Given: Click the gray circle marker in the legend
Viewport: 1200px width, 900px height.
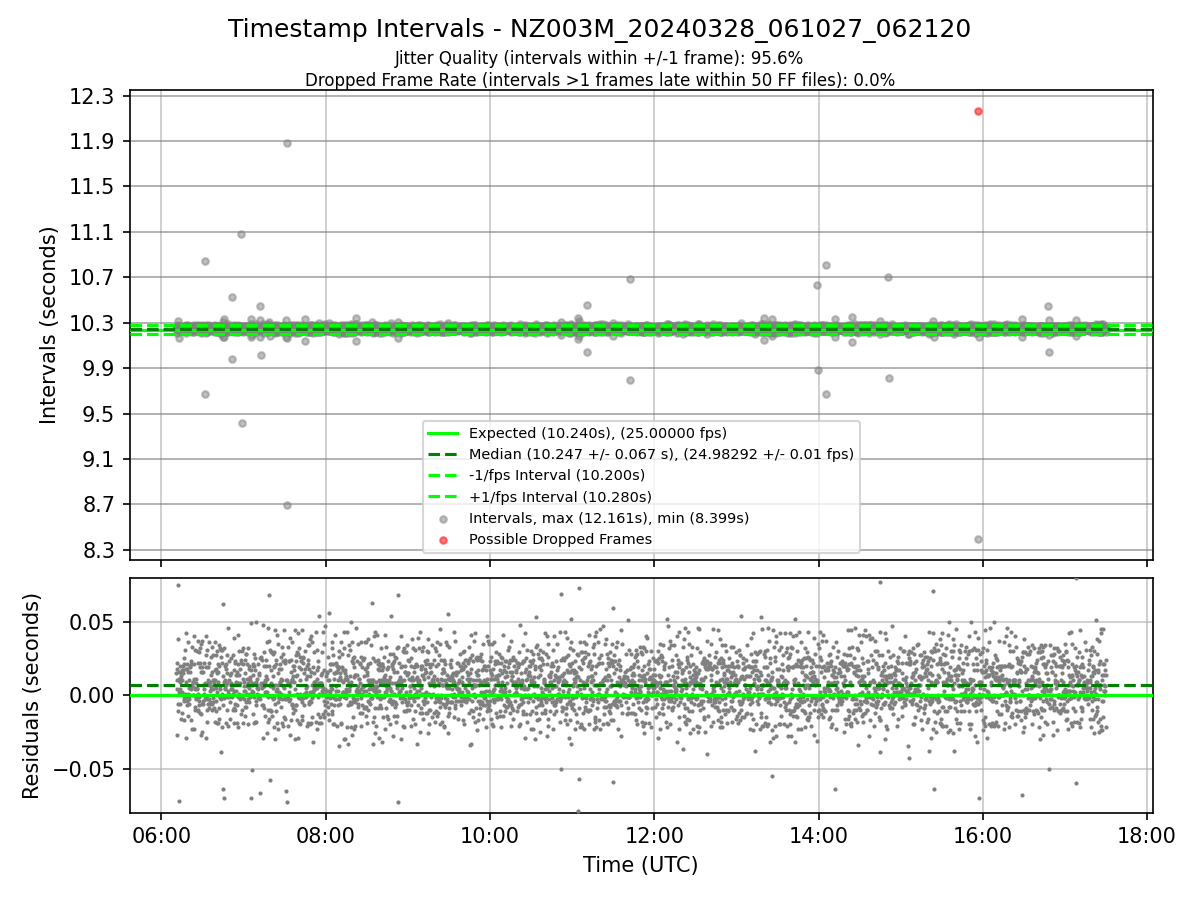Looking at the screenshot, I should pyautogui.click(x=443, y=519).
